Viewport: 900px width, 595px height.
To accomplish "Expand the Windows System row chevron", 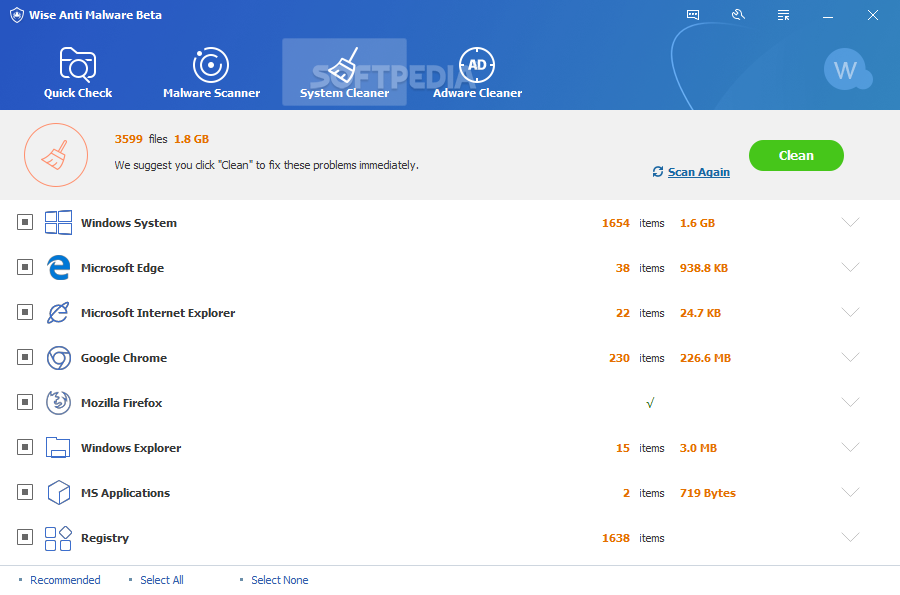I will (x=850, y=222).
